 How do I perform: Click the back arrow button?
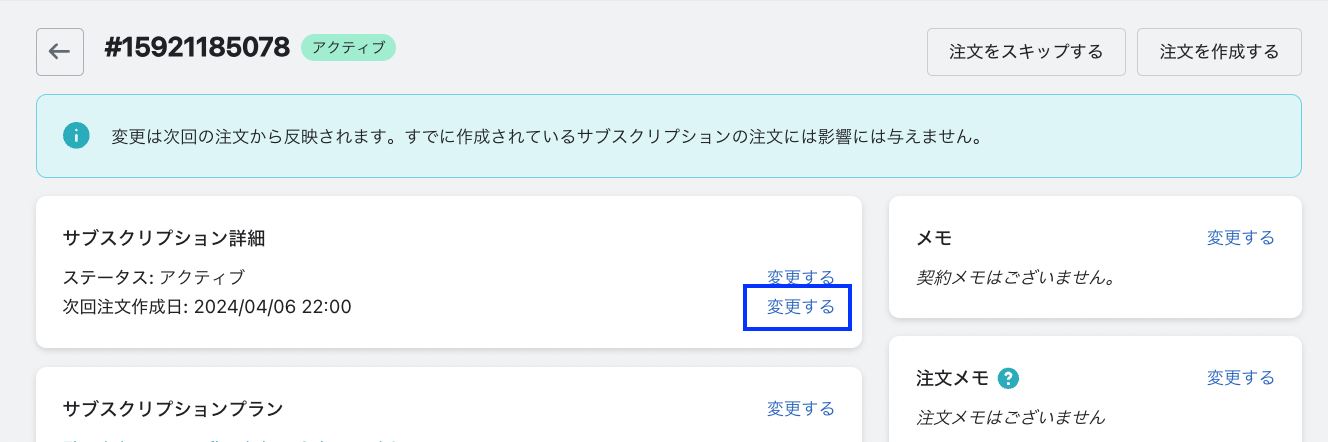pos(59,52)
